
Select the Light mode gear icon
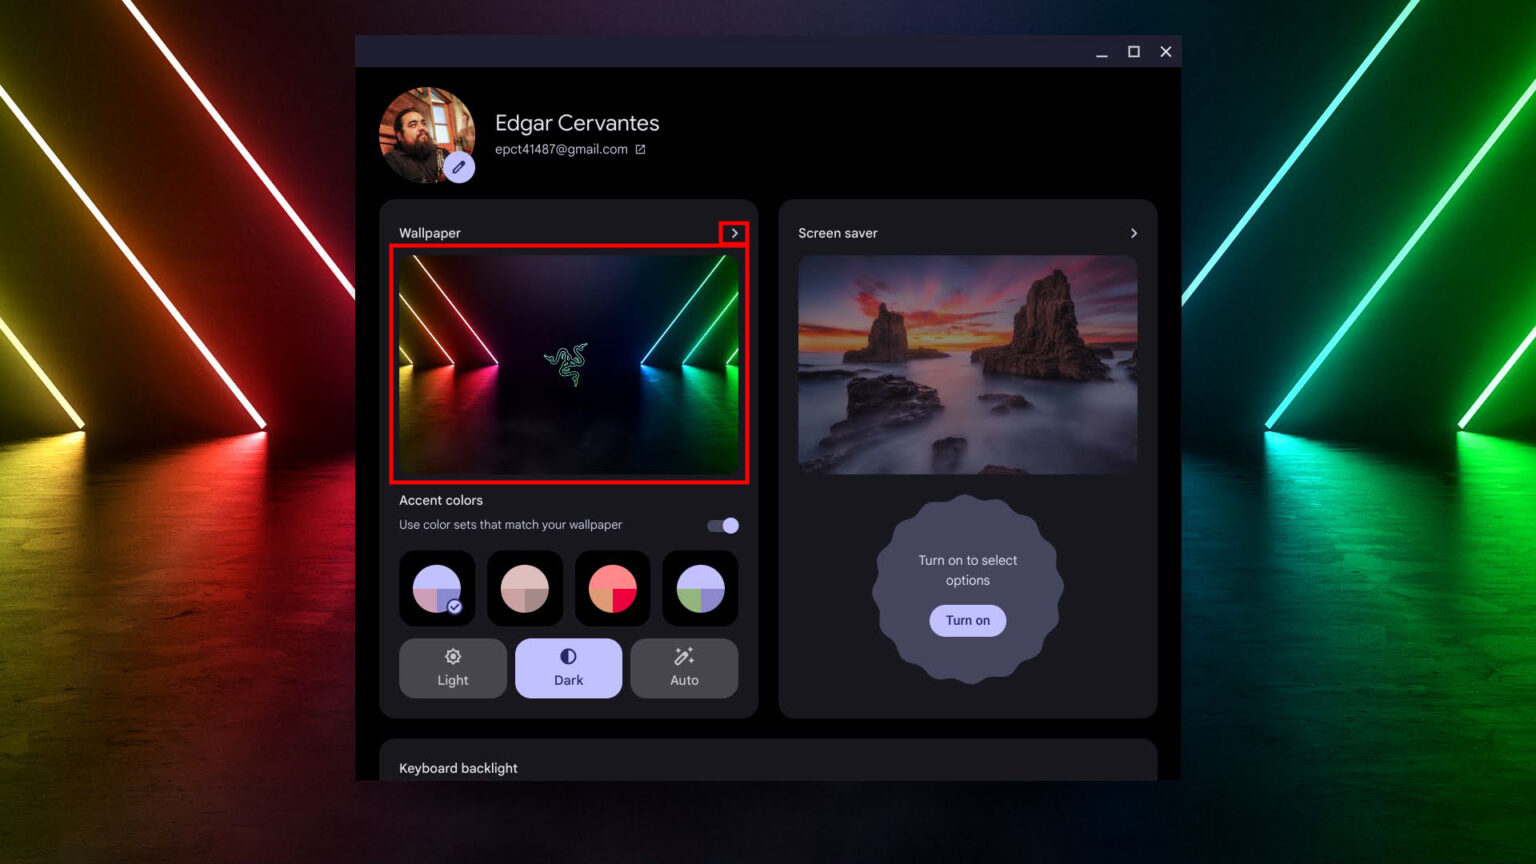pos(452,656)
